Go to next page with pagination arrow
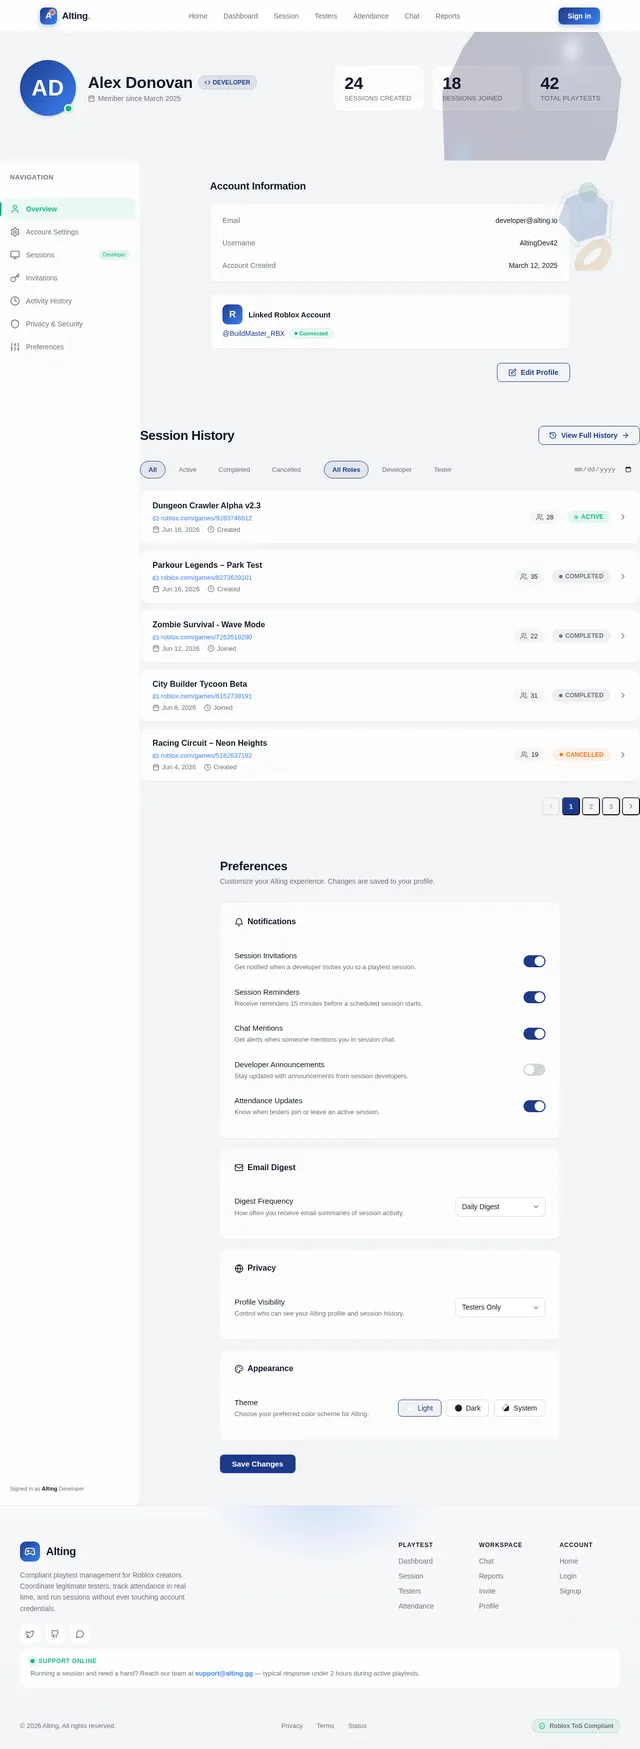Image resolution: width=640 pixels, height=1749 pixels. 631,806
